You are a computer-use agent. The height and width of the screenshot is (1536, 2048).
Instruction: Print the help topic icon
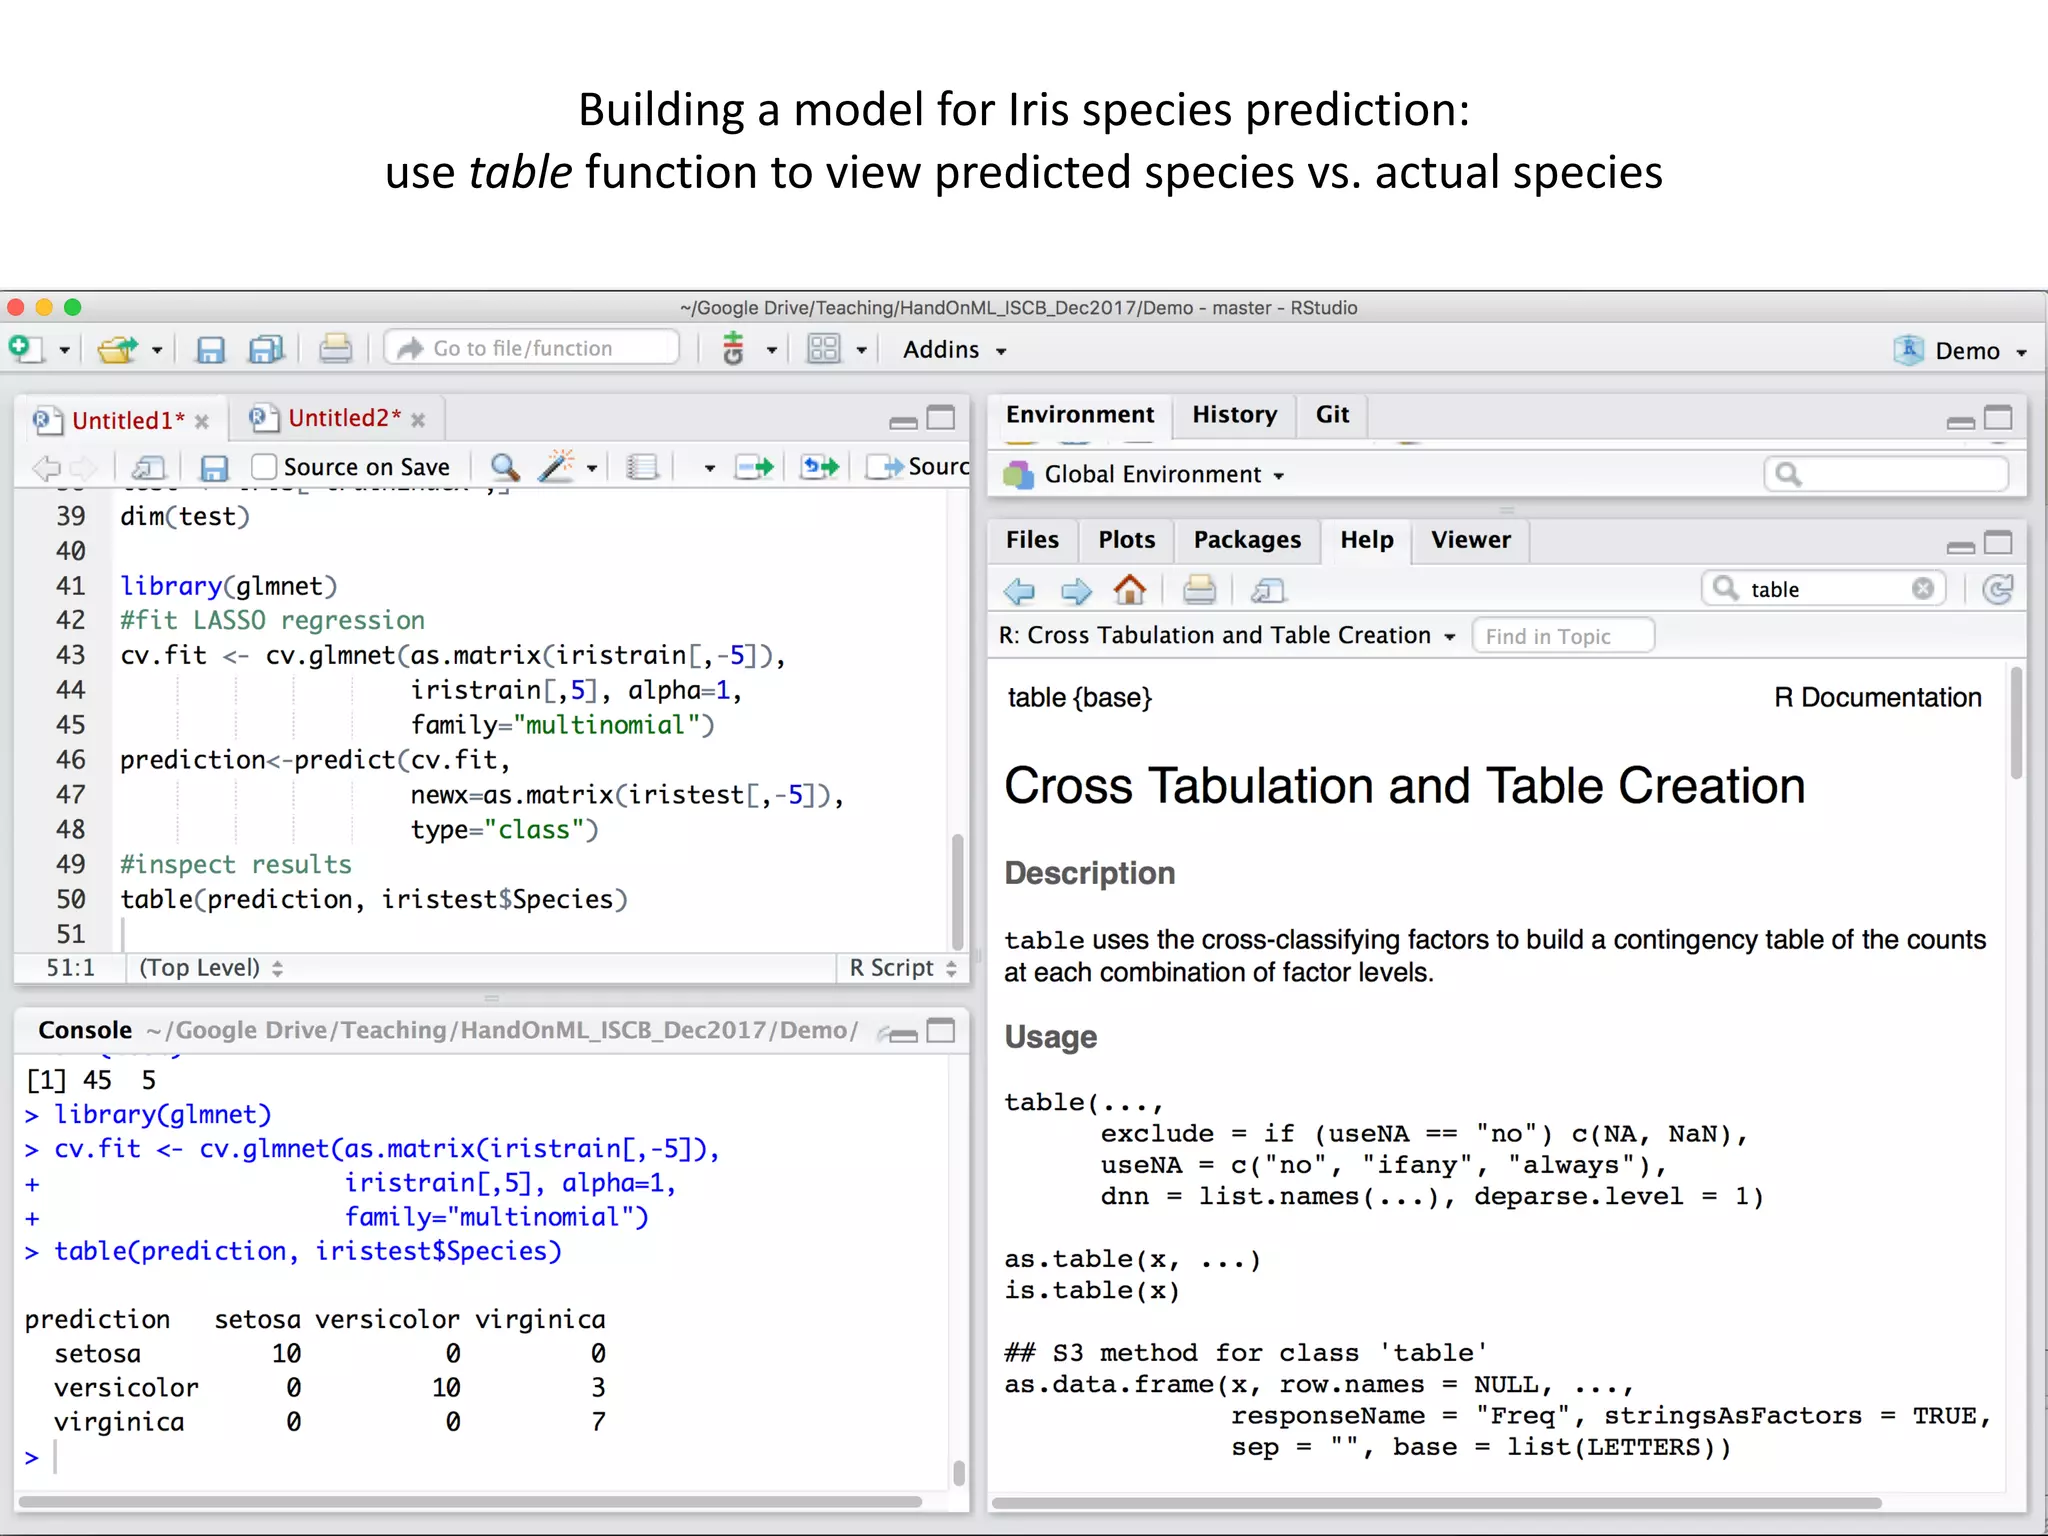[1199, 590]
